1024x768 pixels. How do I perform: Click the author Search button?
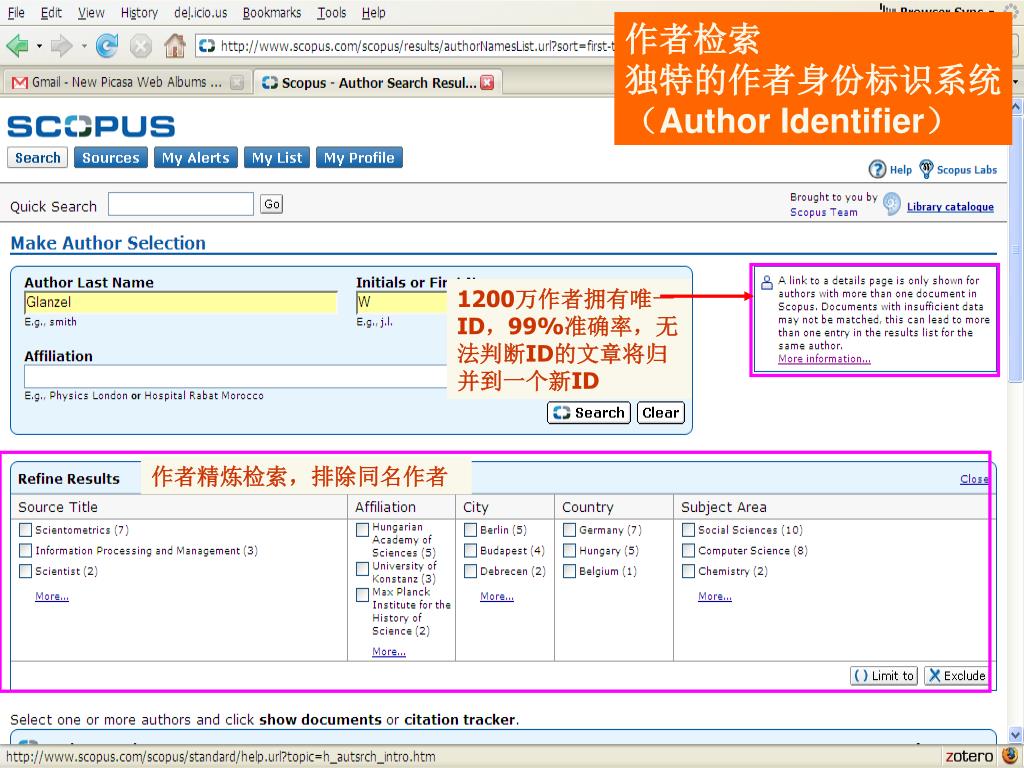coord(588,413)
